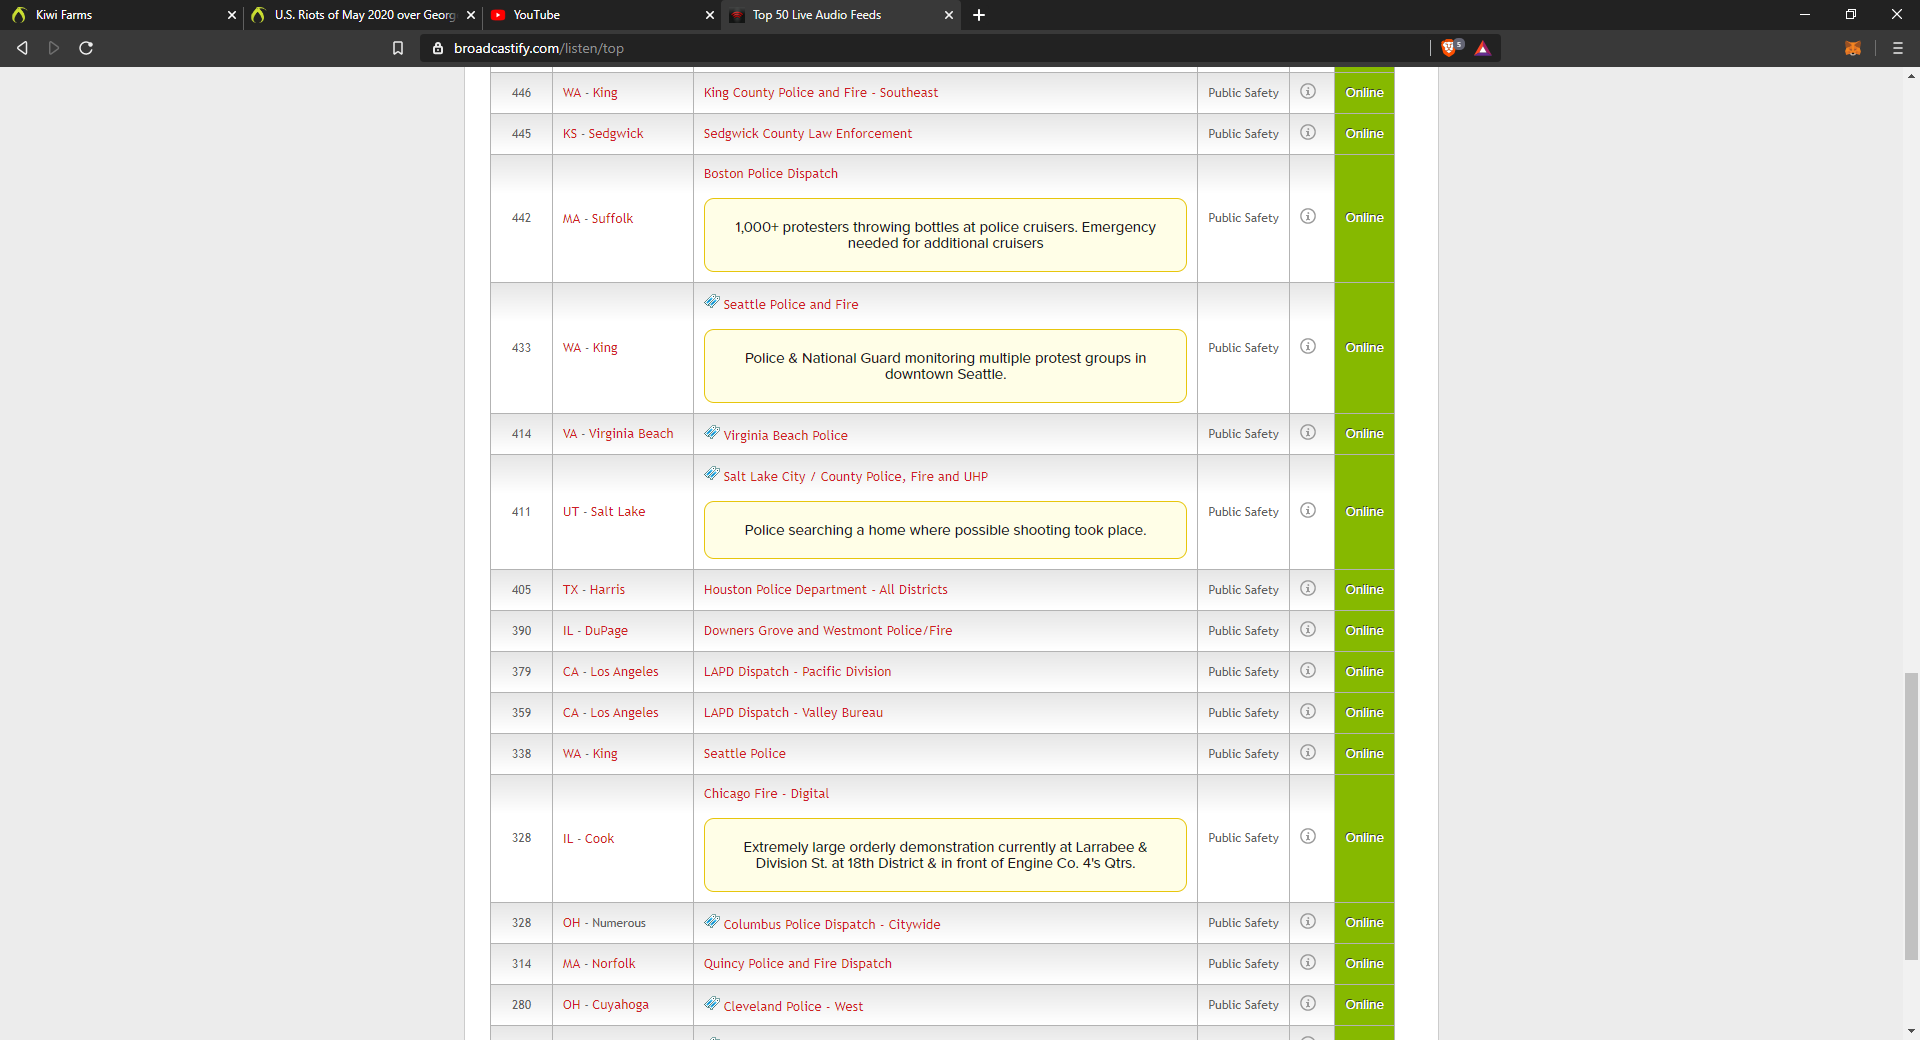Close the U.S. Riots of May 2020 tab
Viewport: 1920px width, 1040px height.
471,15
